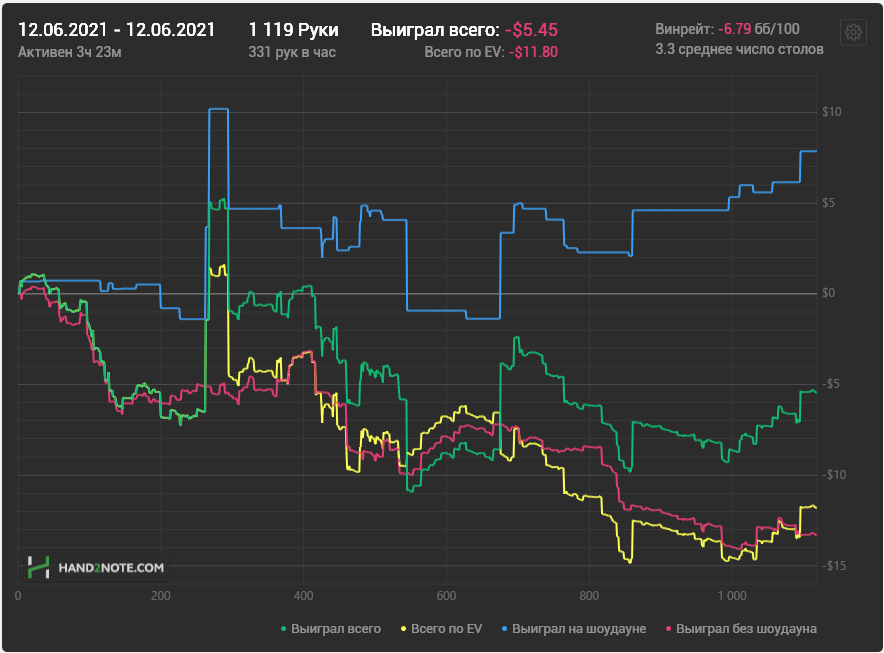Click the winrate value -6.79 бб/100

coord(758,29)
